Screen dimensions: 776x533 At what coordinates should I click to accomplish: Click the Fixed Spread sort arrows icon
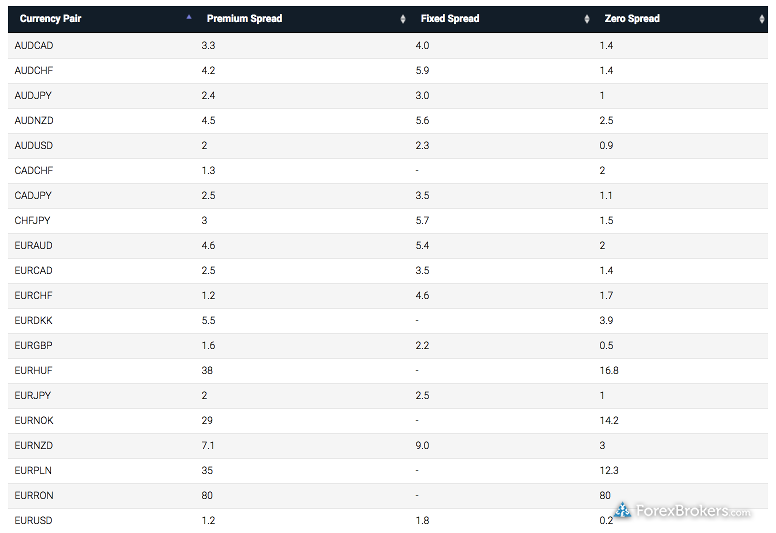coord(587,19)
